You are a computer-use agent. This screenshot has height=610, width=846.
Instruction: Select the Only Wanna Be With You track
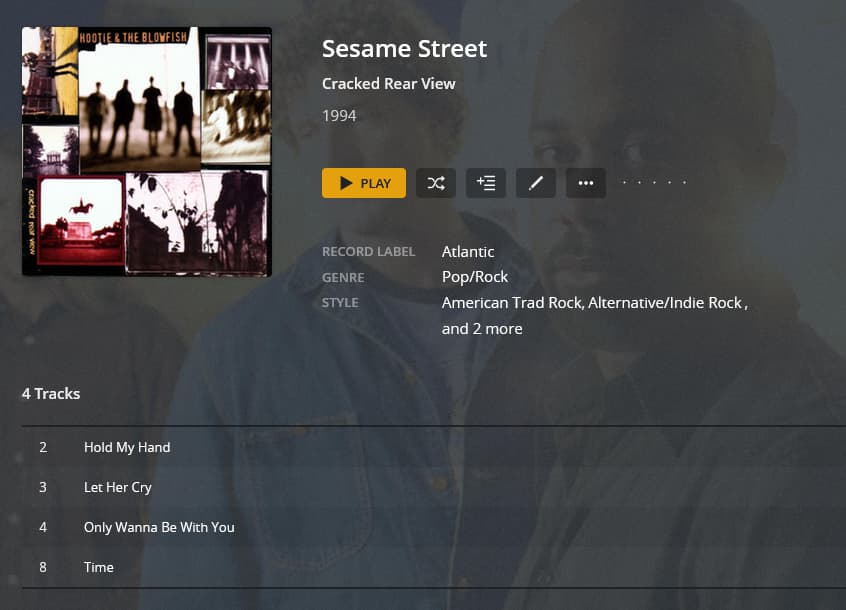[159, 527]
